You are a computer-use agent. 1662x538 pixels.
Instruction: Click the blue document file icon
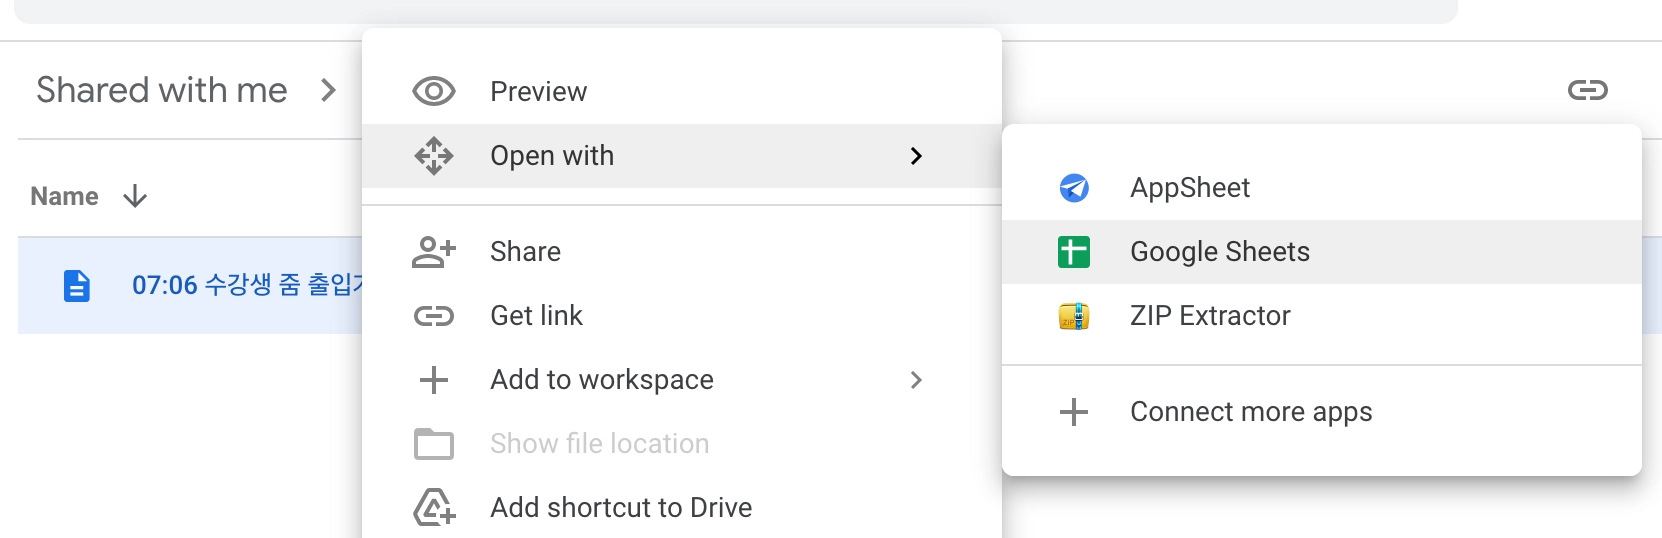[x=77, y=286]
